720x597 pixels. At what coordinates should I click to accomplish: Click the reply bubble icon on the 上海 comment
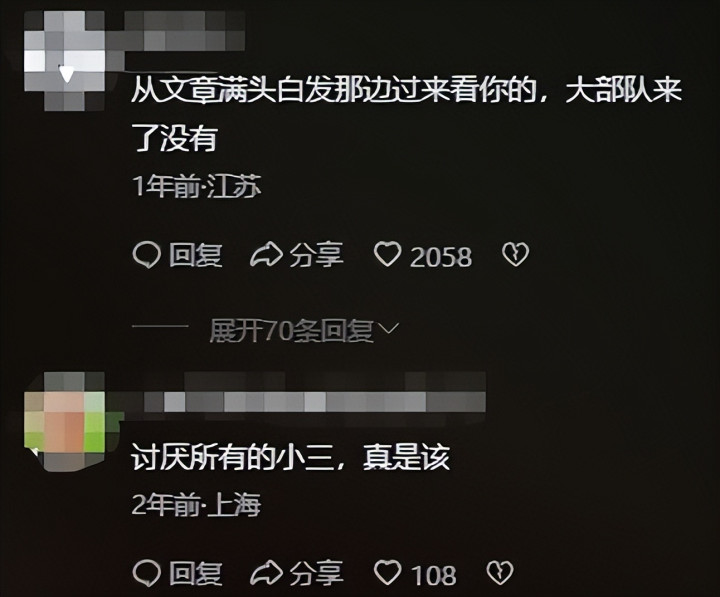[146, 573]
